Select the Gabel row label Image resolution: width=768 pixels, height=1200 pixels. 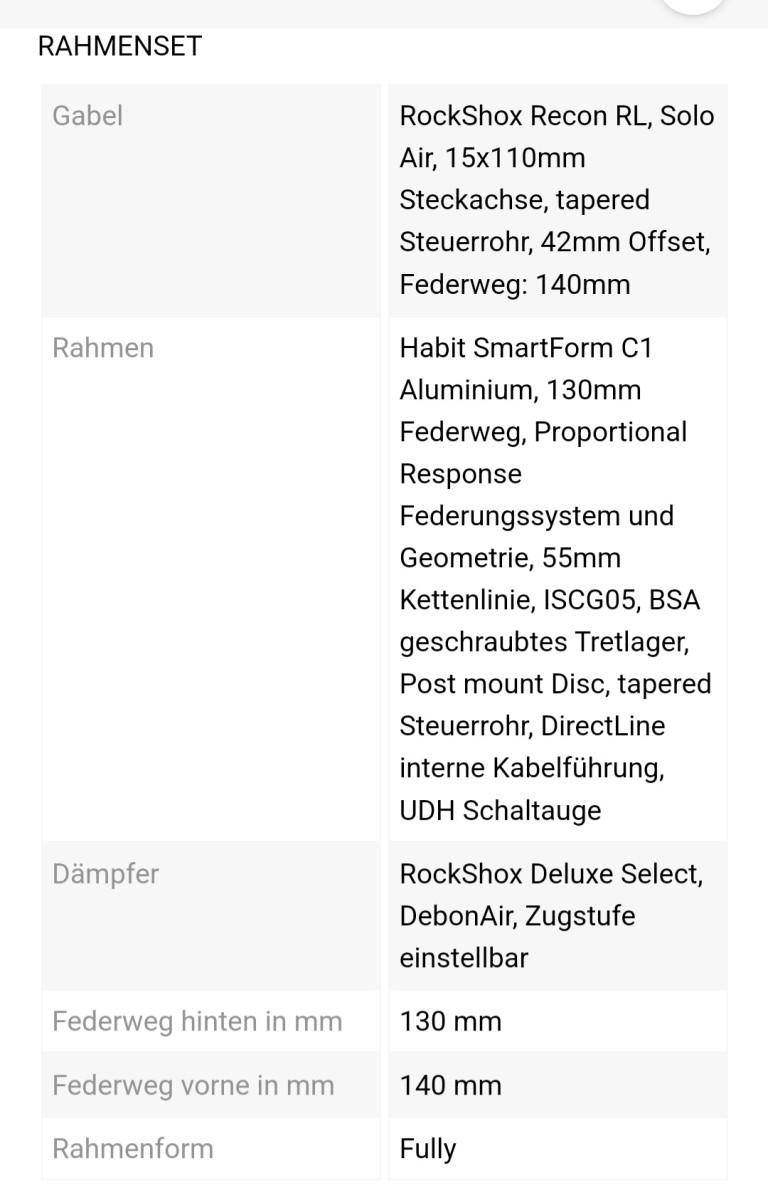(88, 116)
